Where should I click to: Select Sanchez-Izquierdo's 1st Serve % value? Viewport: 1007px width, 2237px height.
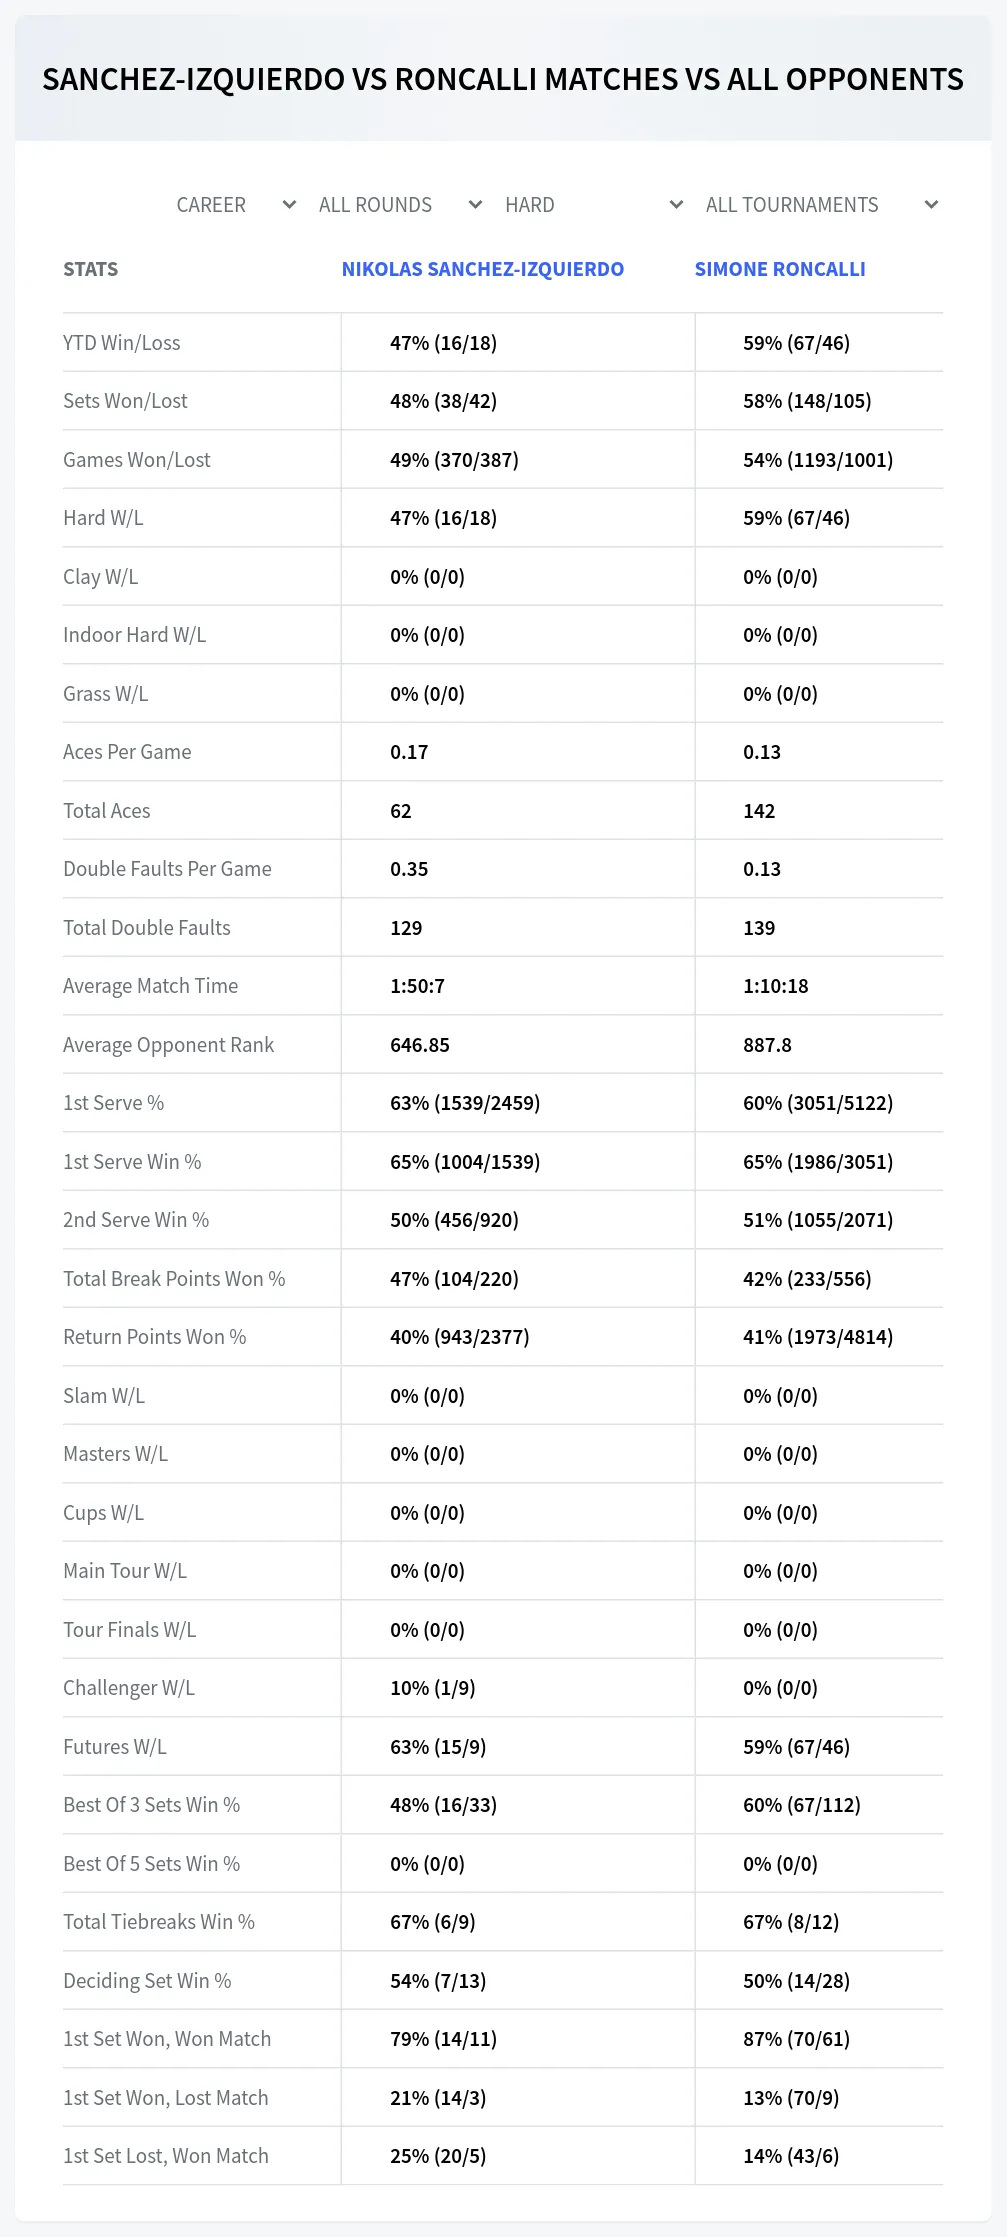[465, 1103]
